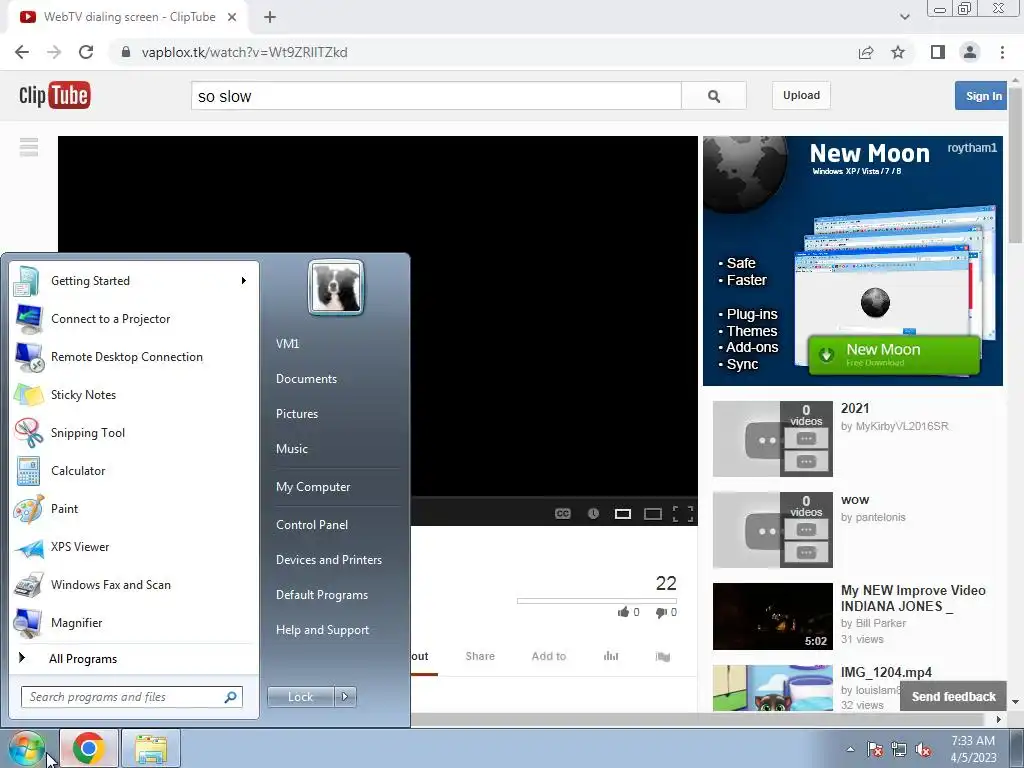The height and width of the screenshot is (768, 1024).
Task: Open Chrome three-dot menu
Action: coord(1002,52)
